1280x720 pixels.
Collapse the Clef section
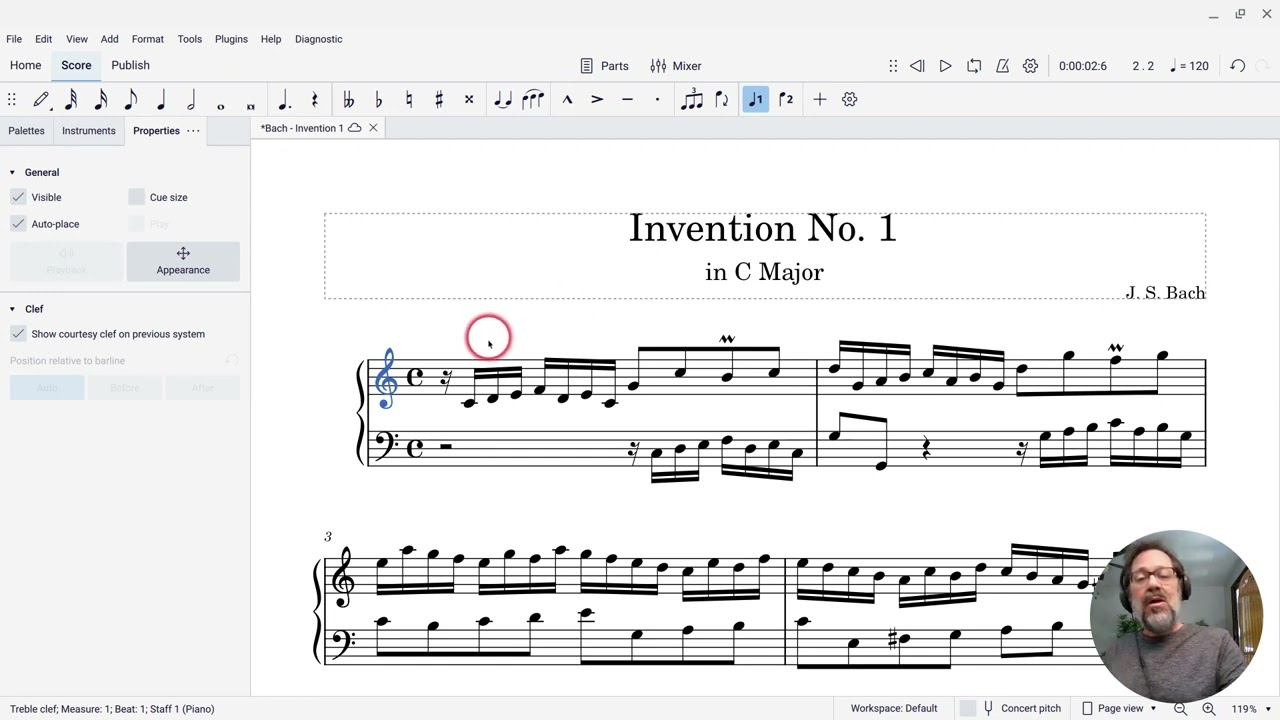pos(12,309)
